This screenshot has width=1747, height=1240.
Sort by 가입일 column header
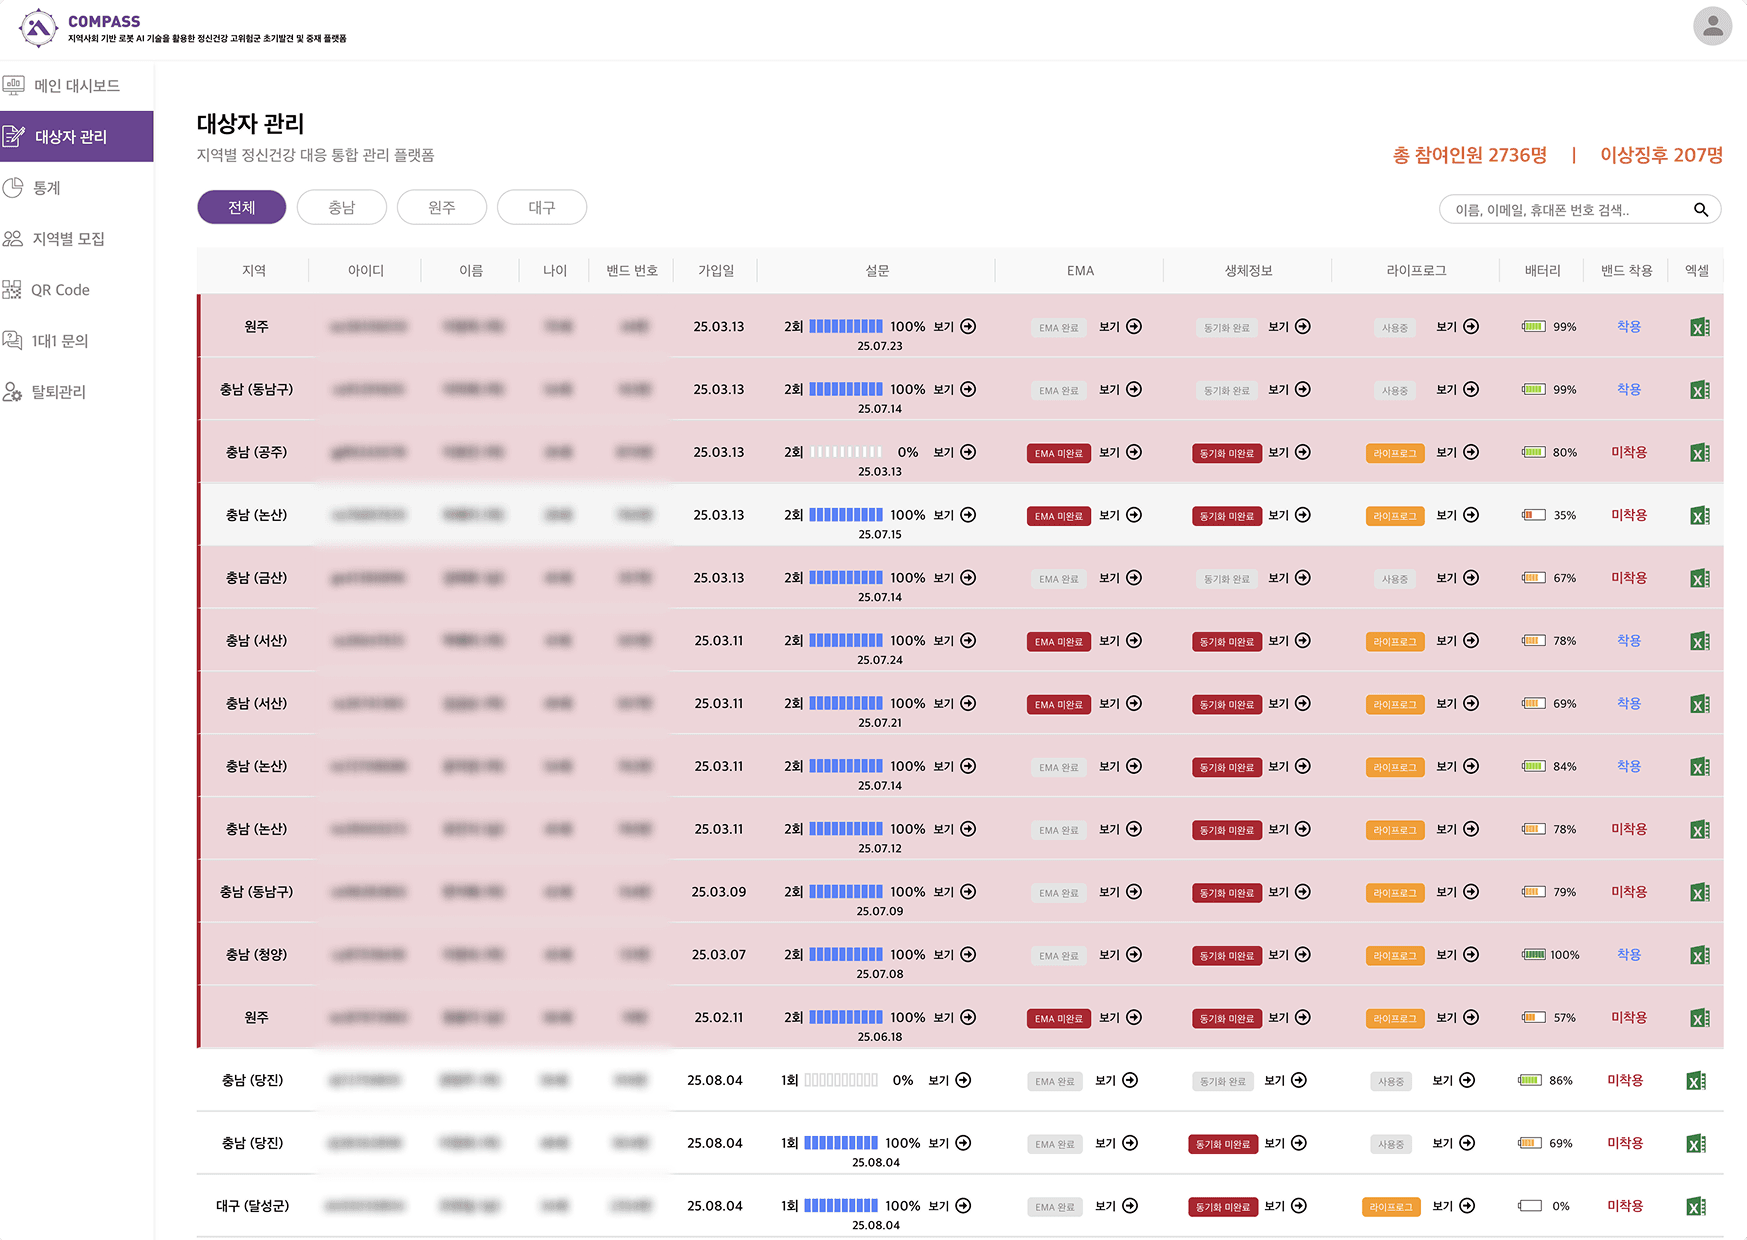(716, 270)
